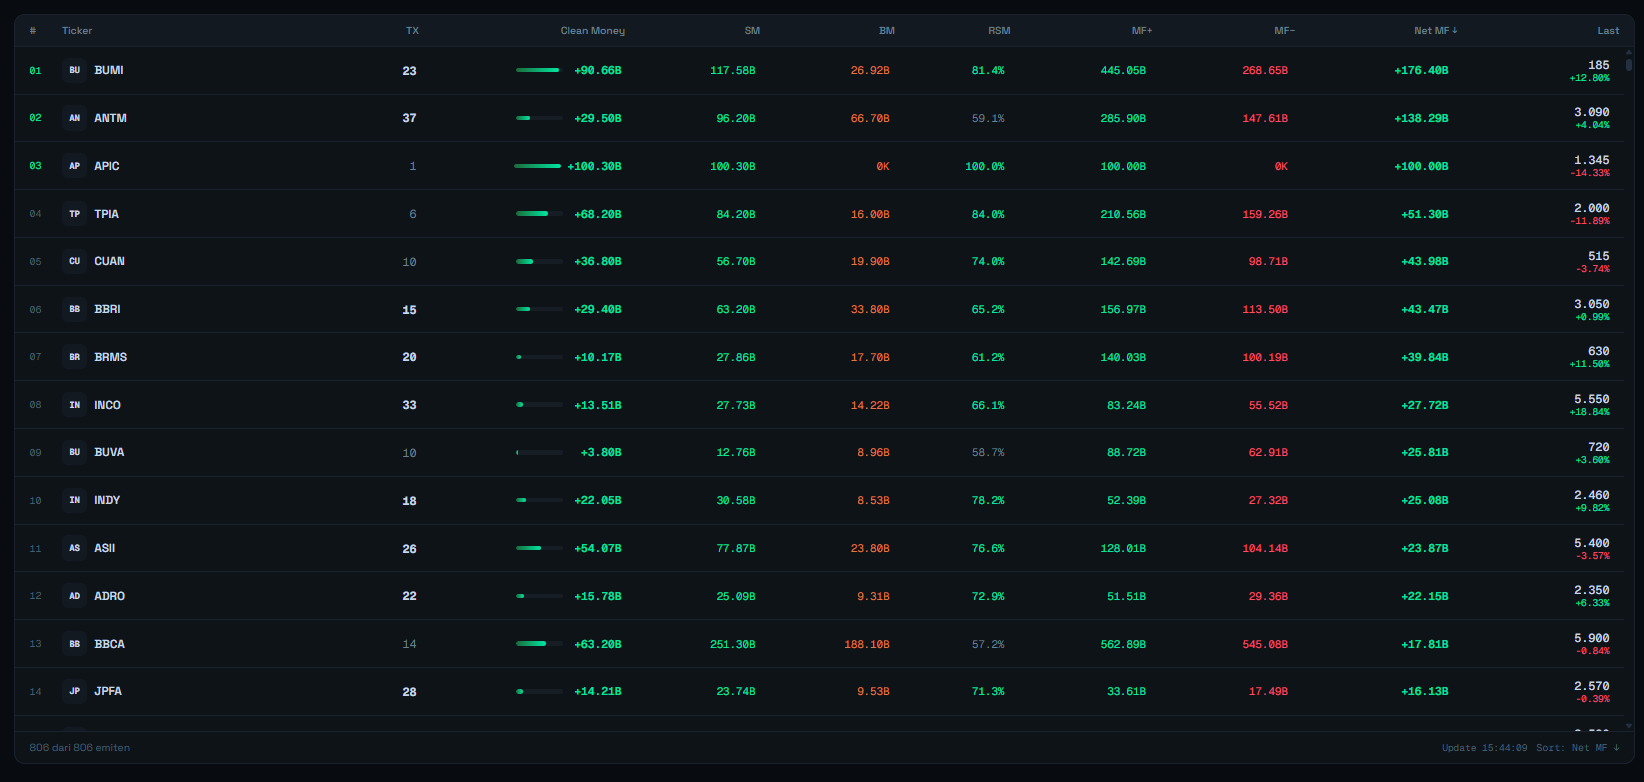Click INCO last price 5.550

click(1592, 399)
